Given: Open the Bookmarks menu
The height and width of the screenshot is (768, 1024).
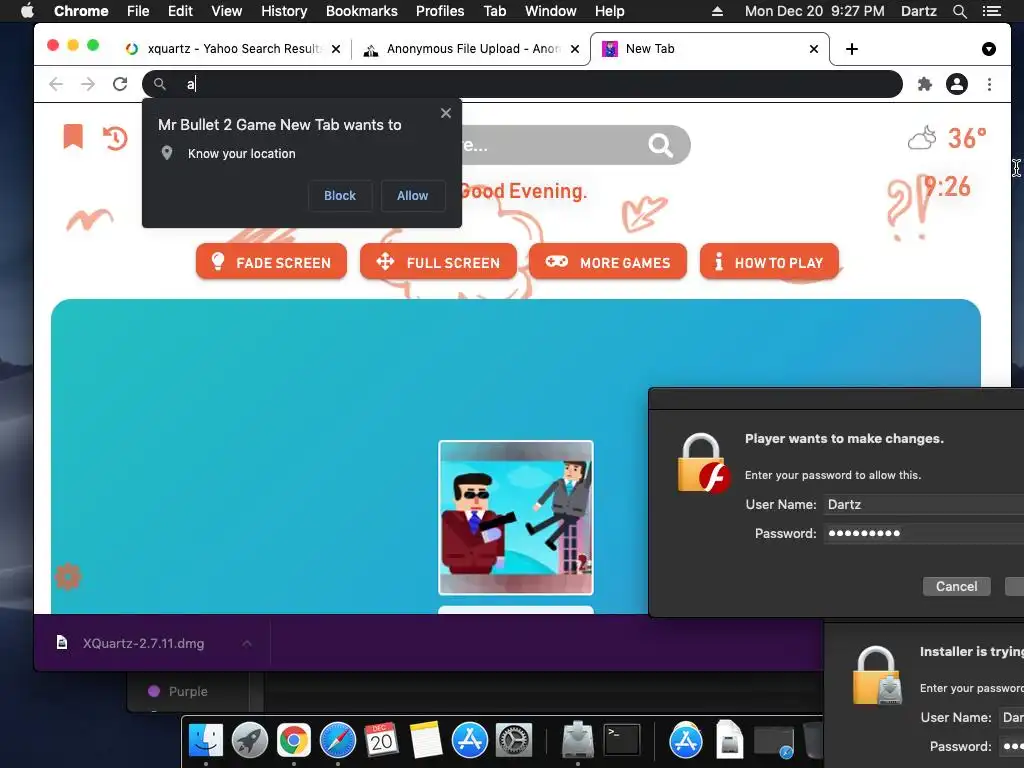Looking at the screenshot, I should tap(361, 11).
